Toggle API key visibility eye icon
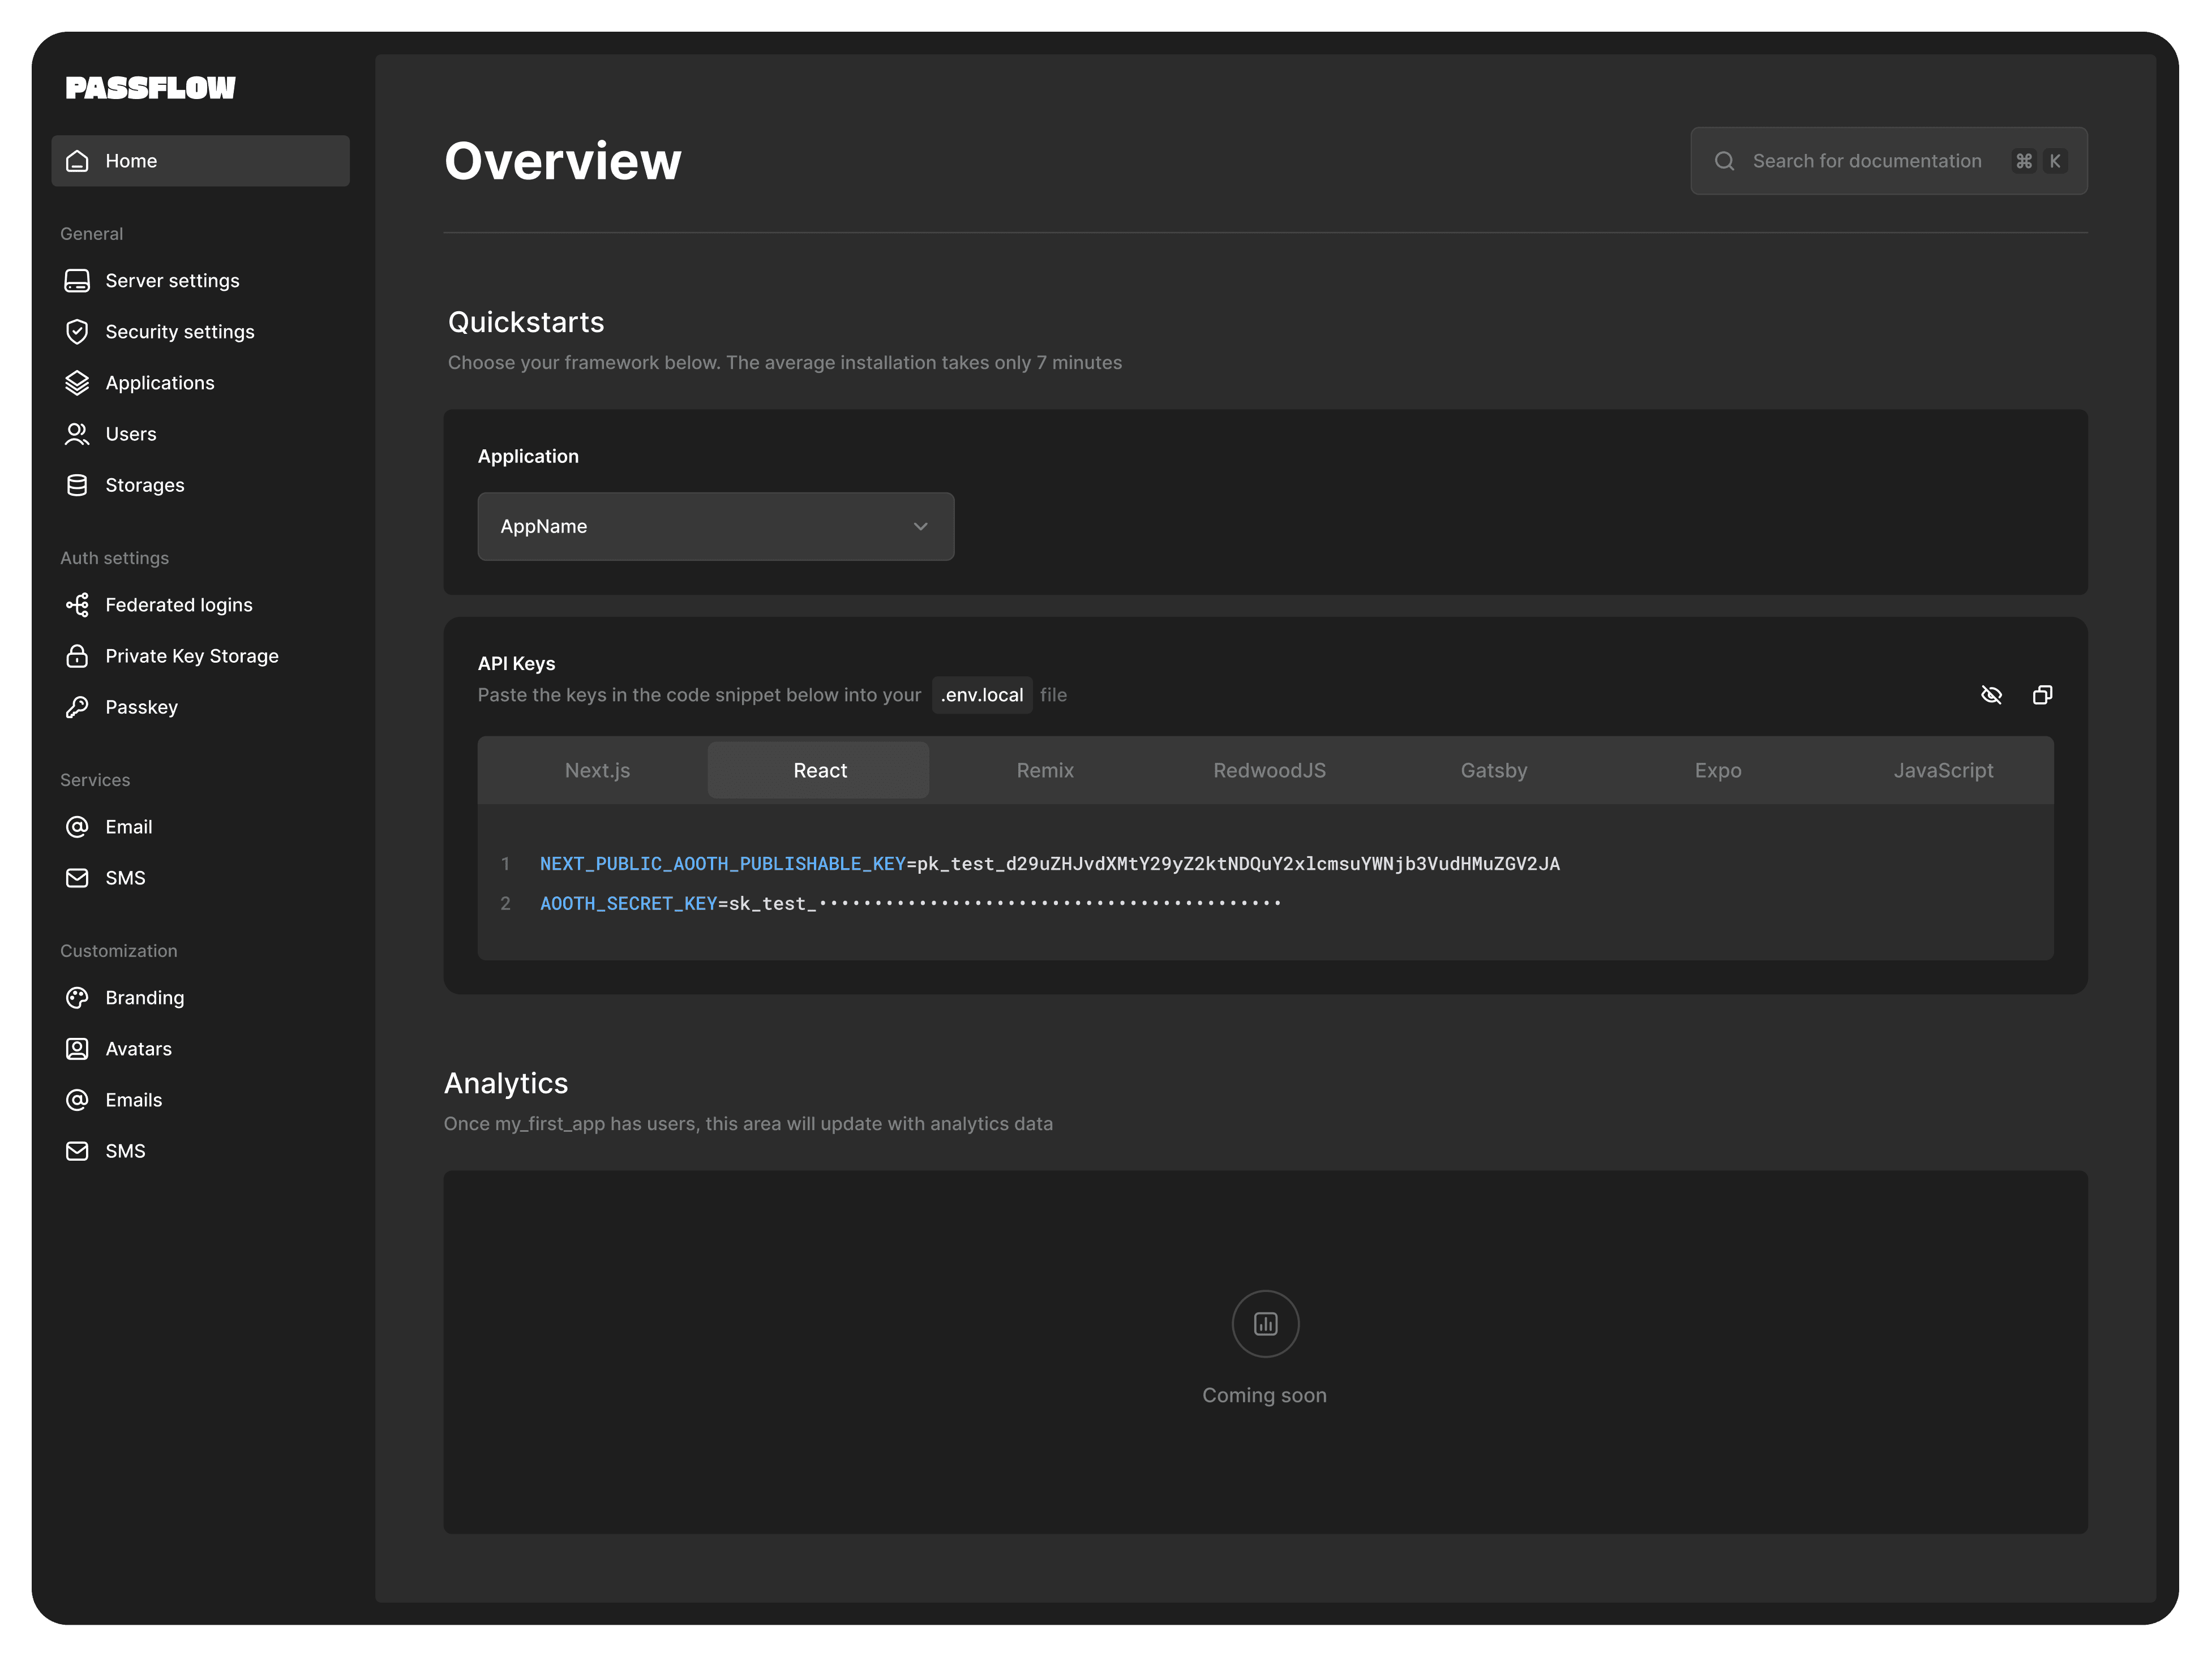The height and width of the screenshot is (1657, 2212). pos(1991,695)
